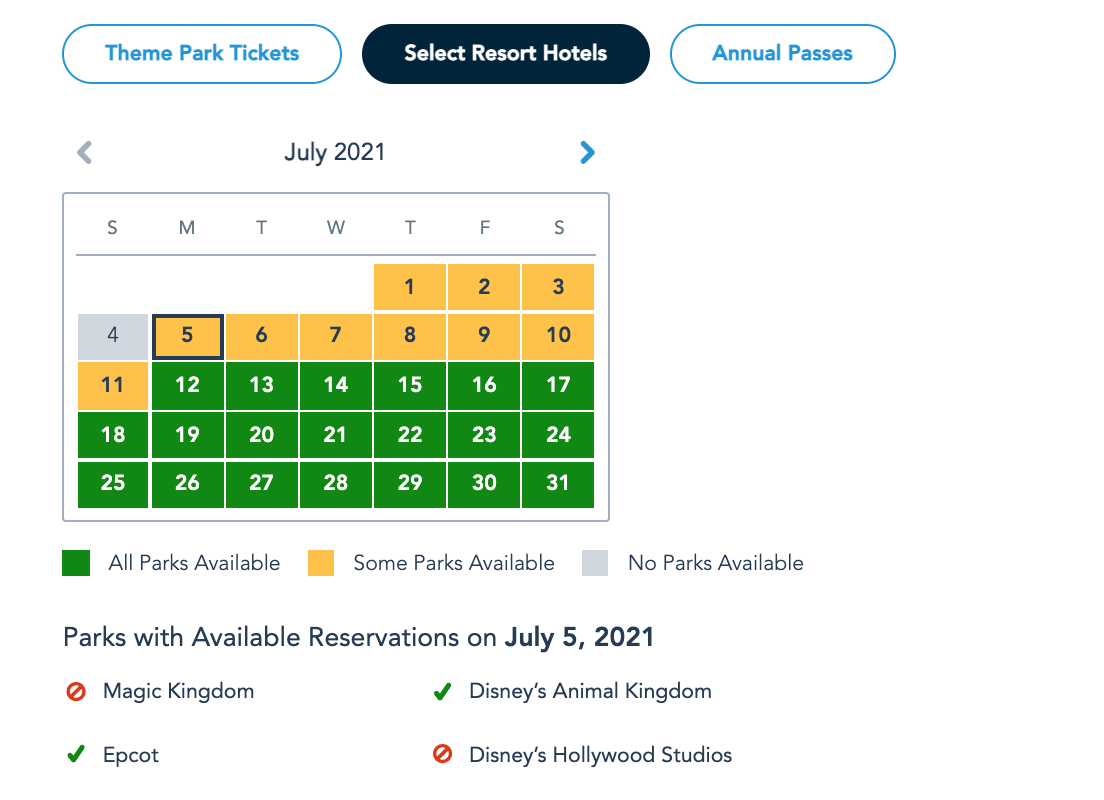
Task: Click the green All Parks Available swatch
Action: [76, 563]
